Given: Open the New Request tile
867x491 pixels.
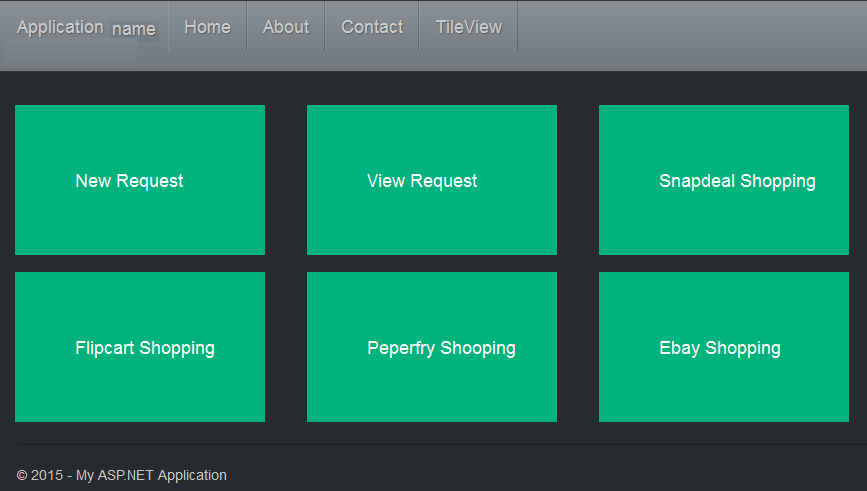Looking at the screenshot, I should click(x=140, y=180).
